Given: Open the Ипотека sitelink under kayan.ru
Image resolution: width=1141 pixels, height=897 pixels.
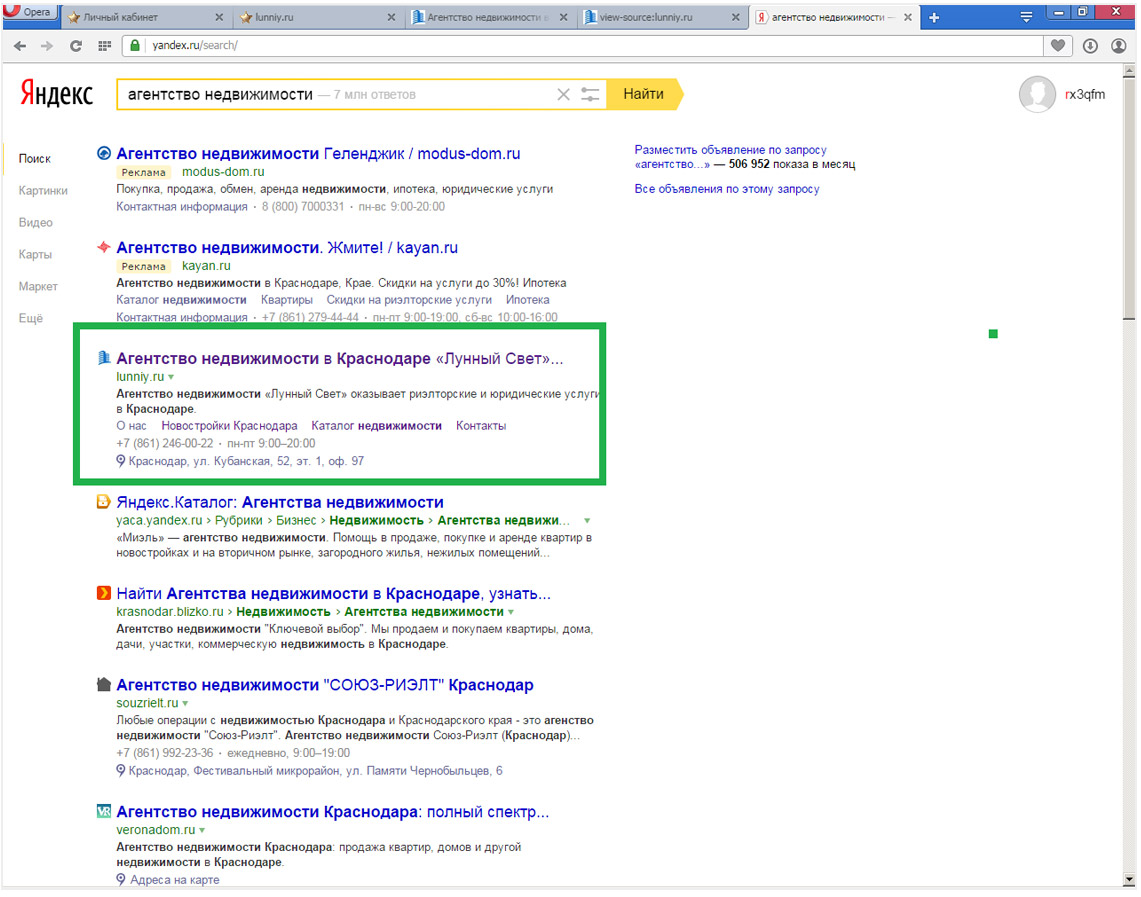Looking at the screenshot, I should tap(528, 300).
